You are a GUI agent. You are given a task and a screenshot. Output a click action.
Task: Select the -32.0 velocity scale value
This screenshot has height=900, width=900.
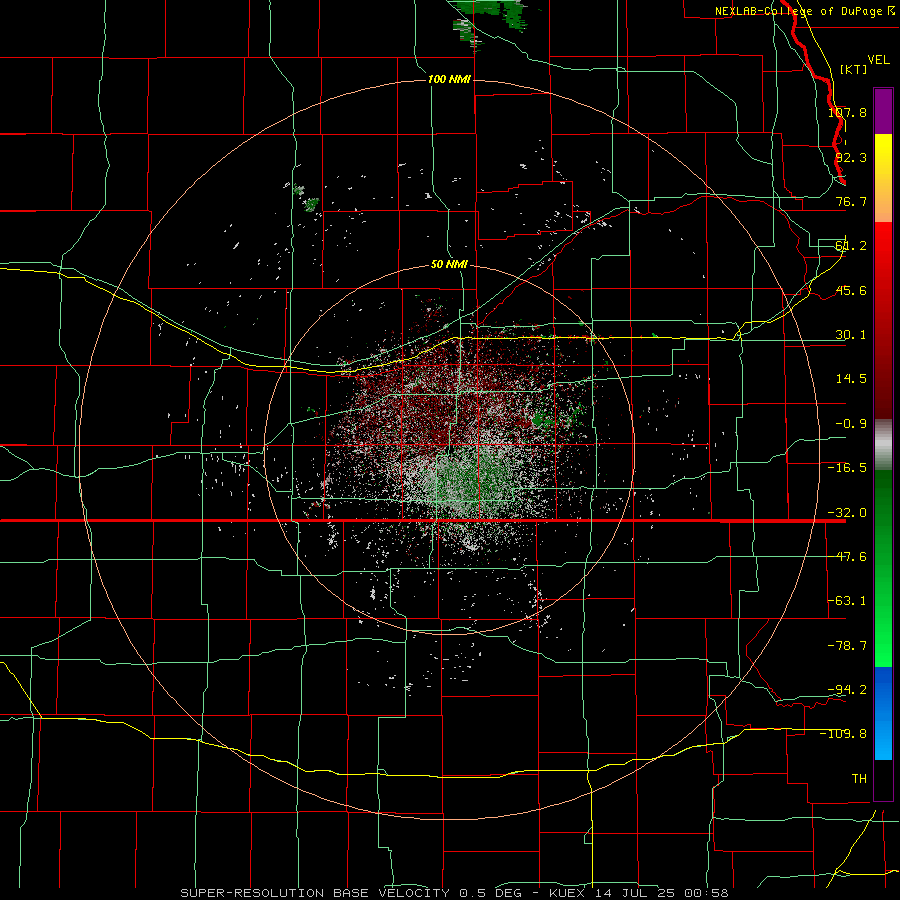tap(847, 513)
